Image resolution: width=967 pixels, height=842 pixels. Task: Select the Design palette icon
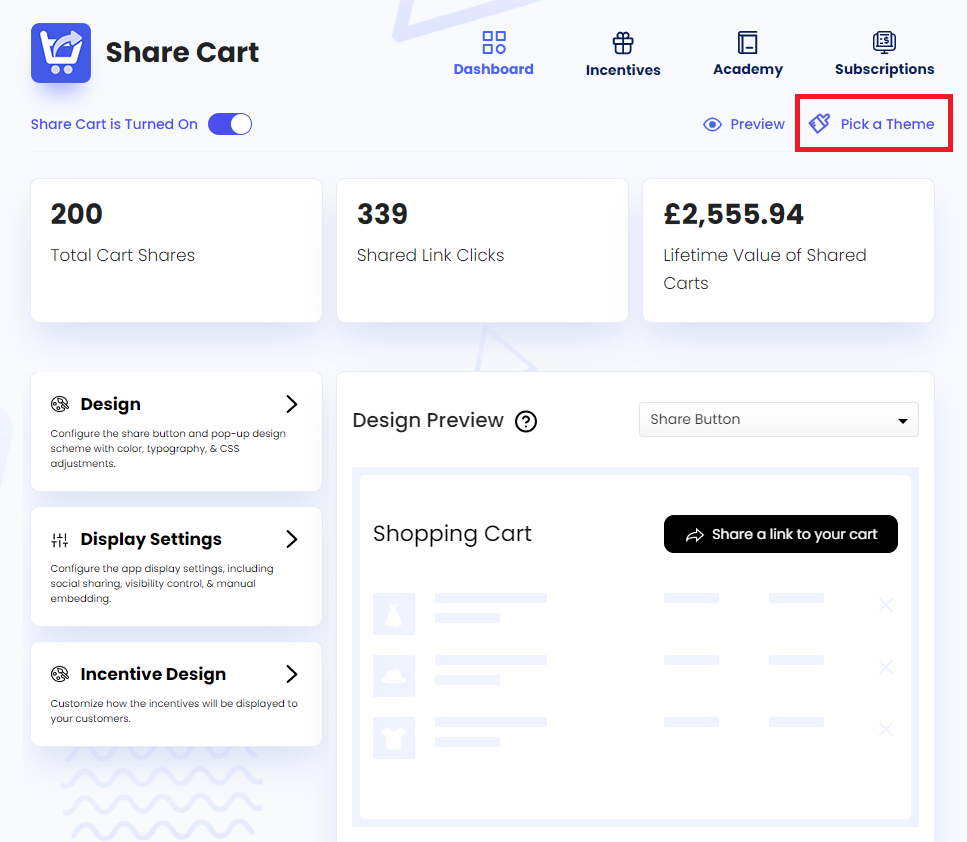pos(57,404)
